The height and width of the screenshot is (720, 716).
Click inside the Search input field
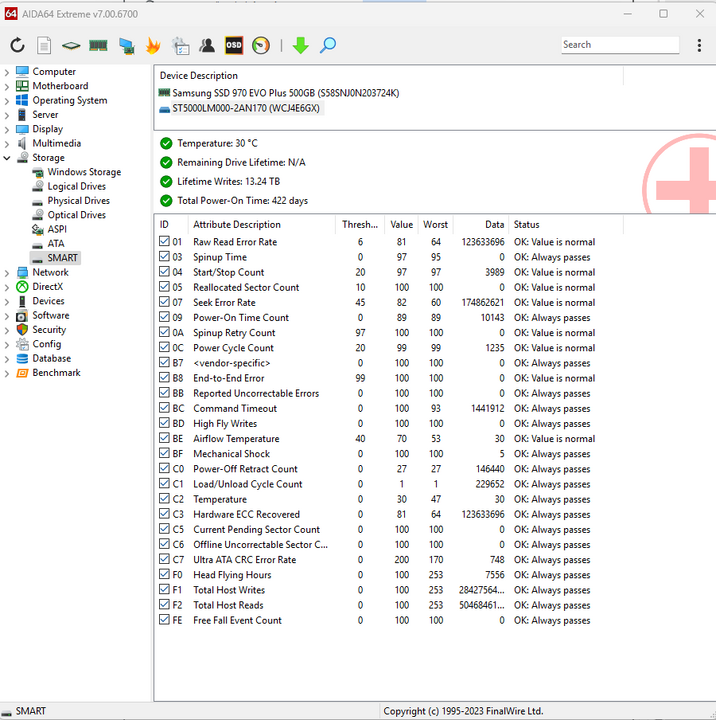tap(610, 45)
